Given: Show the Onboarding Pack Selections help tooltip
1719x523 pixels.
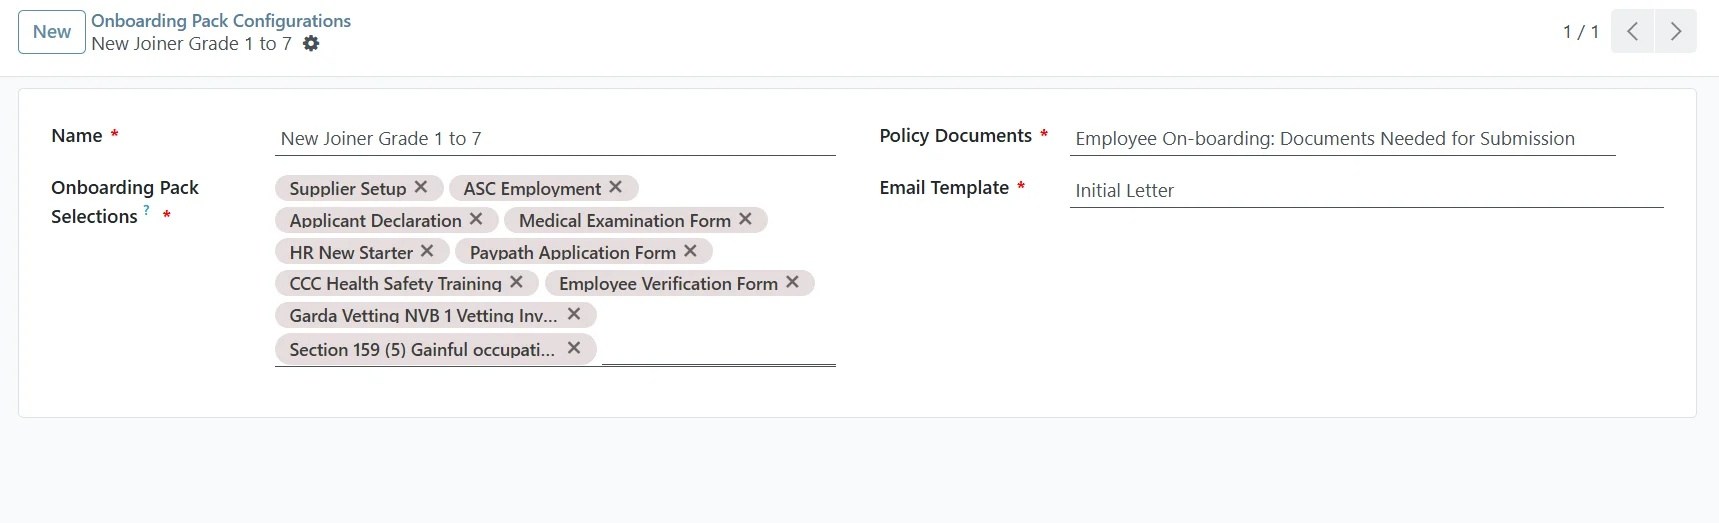Looking at the screenshot, I should 147,210.
